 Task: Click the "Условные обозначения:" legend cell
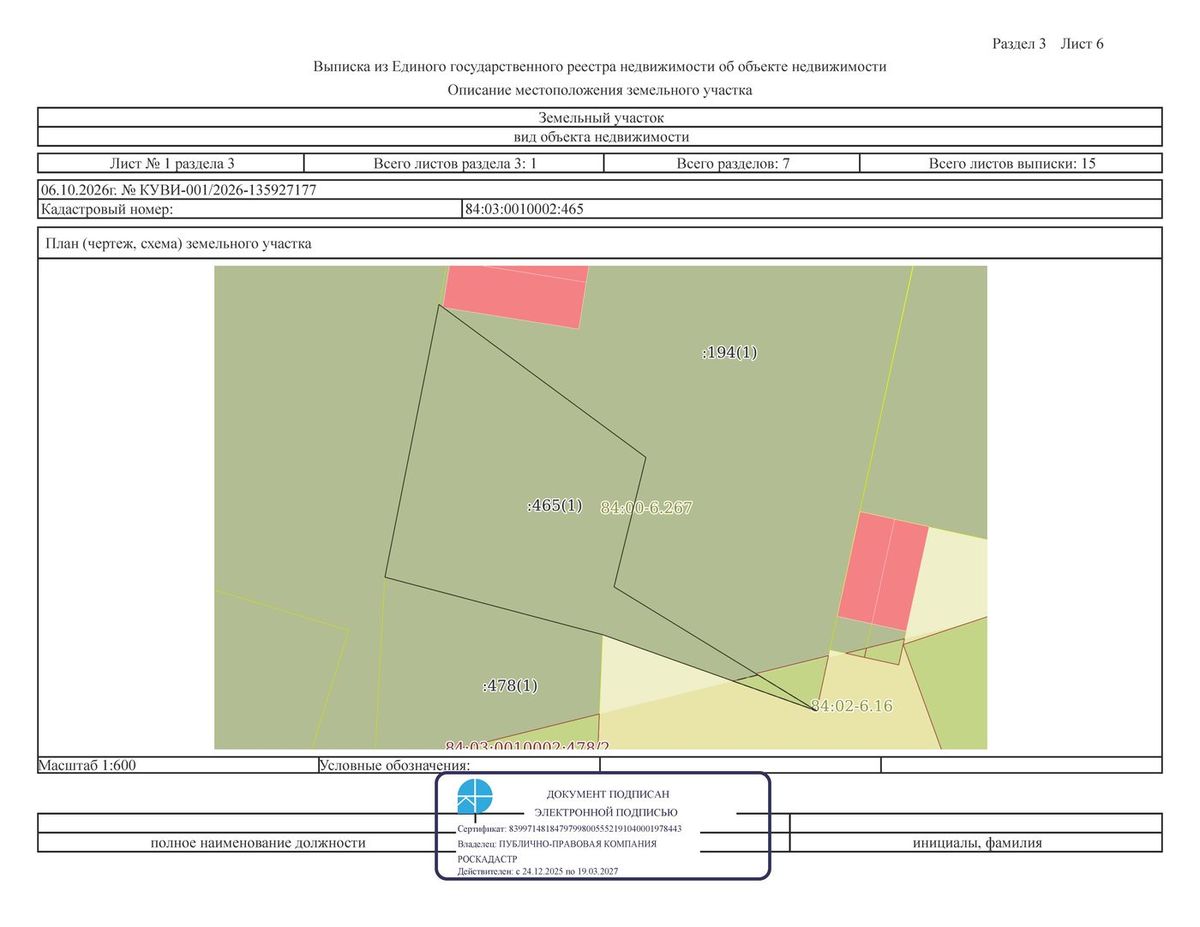(x=459, y=765)
